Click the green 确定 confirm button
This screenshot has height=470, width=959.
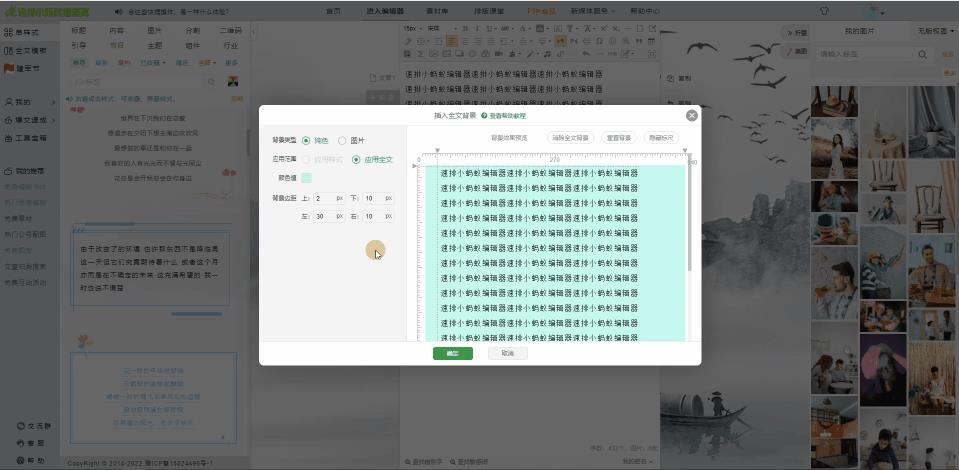pyautogui.click(x=453, y=353)
